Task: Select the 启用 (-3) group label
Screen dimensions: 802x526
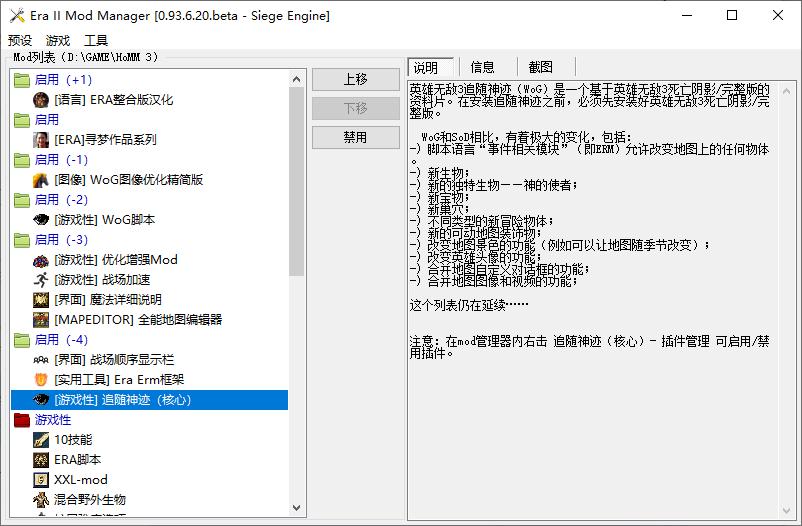Action: (61, 240)
